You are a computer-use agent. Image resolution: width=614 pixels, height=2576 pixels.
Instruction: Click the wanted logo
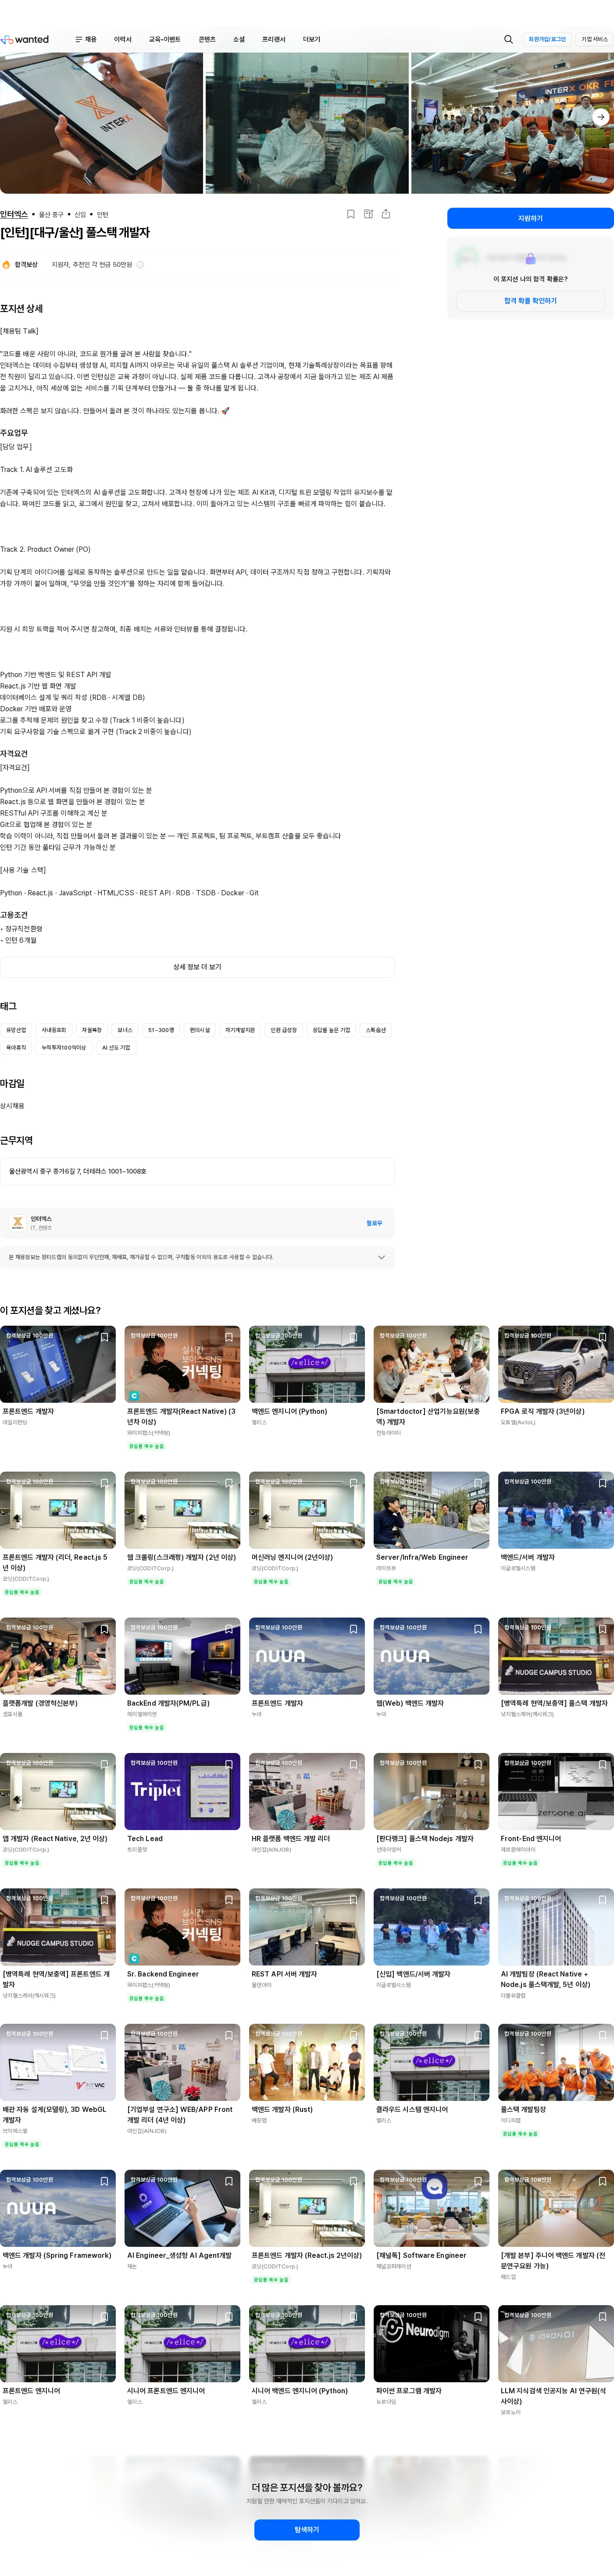click(25, 39)
